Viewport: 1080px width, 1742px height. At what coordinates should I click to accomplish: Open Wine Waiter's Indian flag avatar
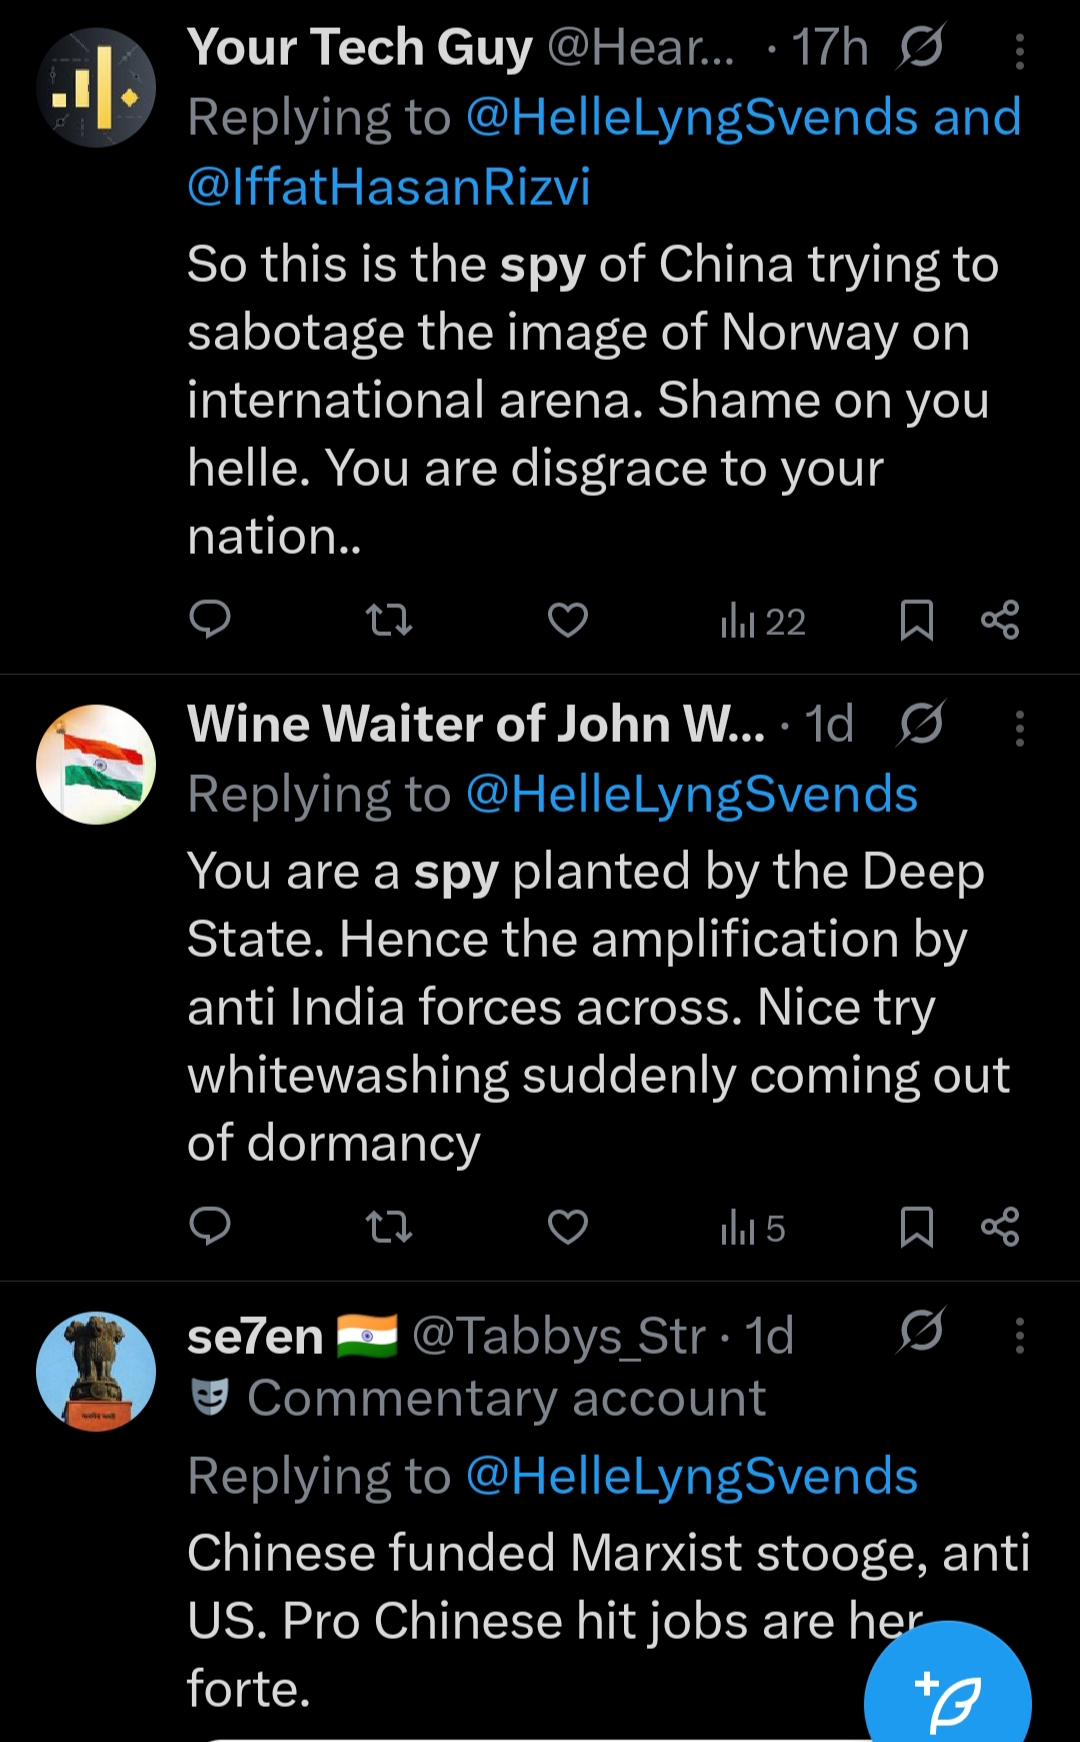tap(96, 764)
